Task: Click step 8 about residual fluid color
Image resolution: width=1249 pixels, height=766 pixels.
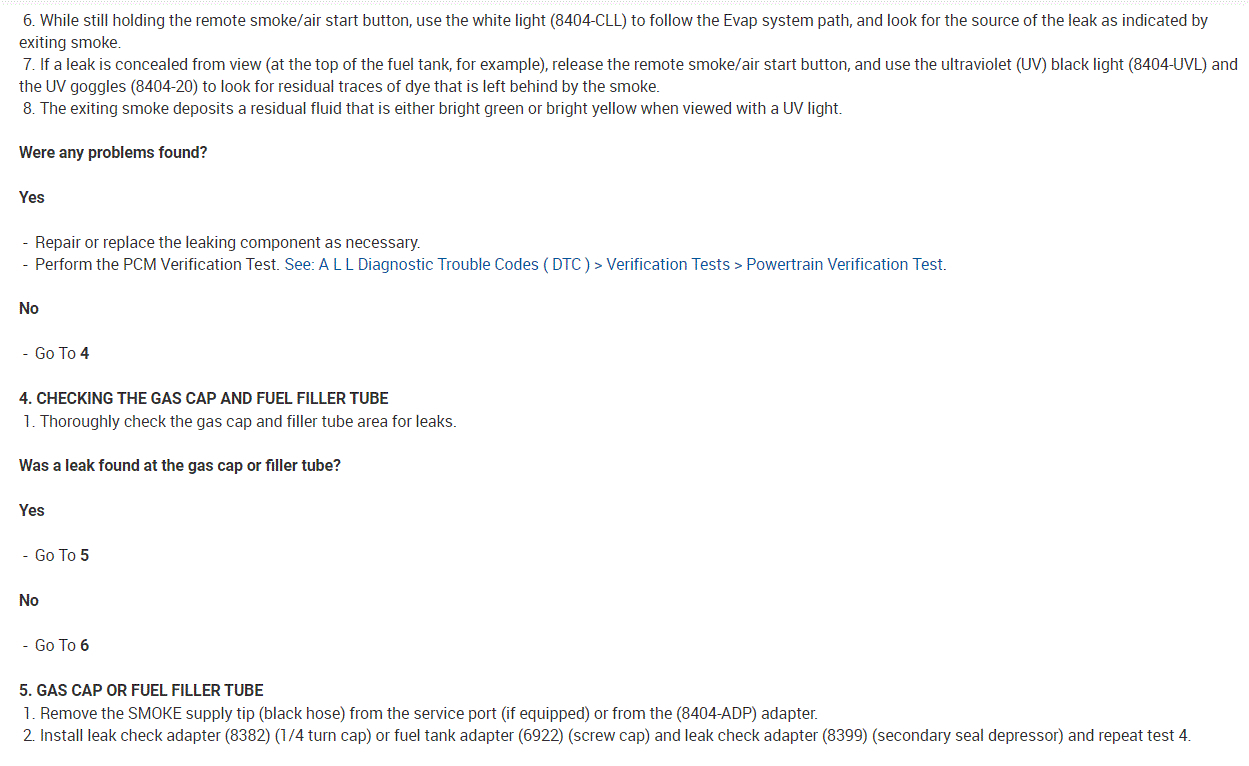Action: pos(440,108)
